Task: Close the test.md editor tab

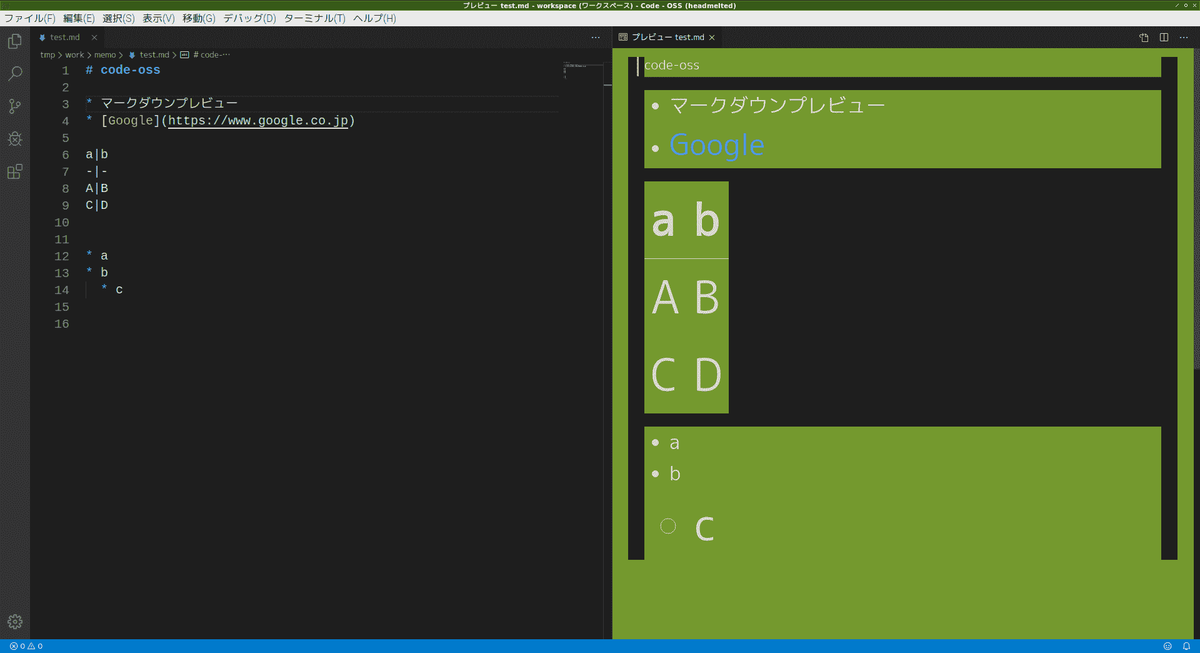Action: tap(95, 38)
